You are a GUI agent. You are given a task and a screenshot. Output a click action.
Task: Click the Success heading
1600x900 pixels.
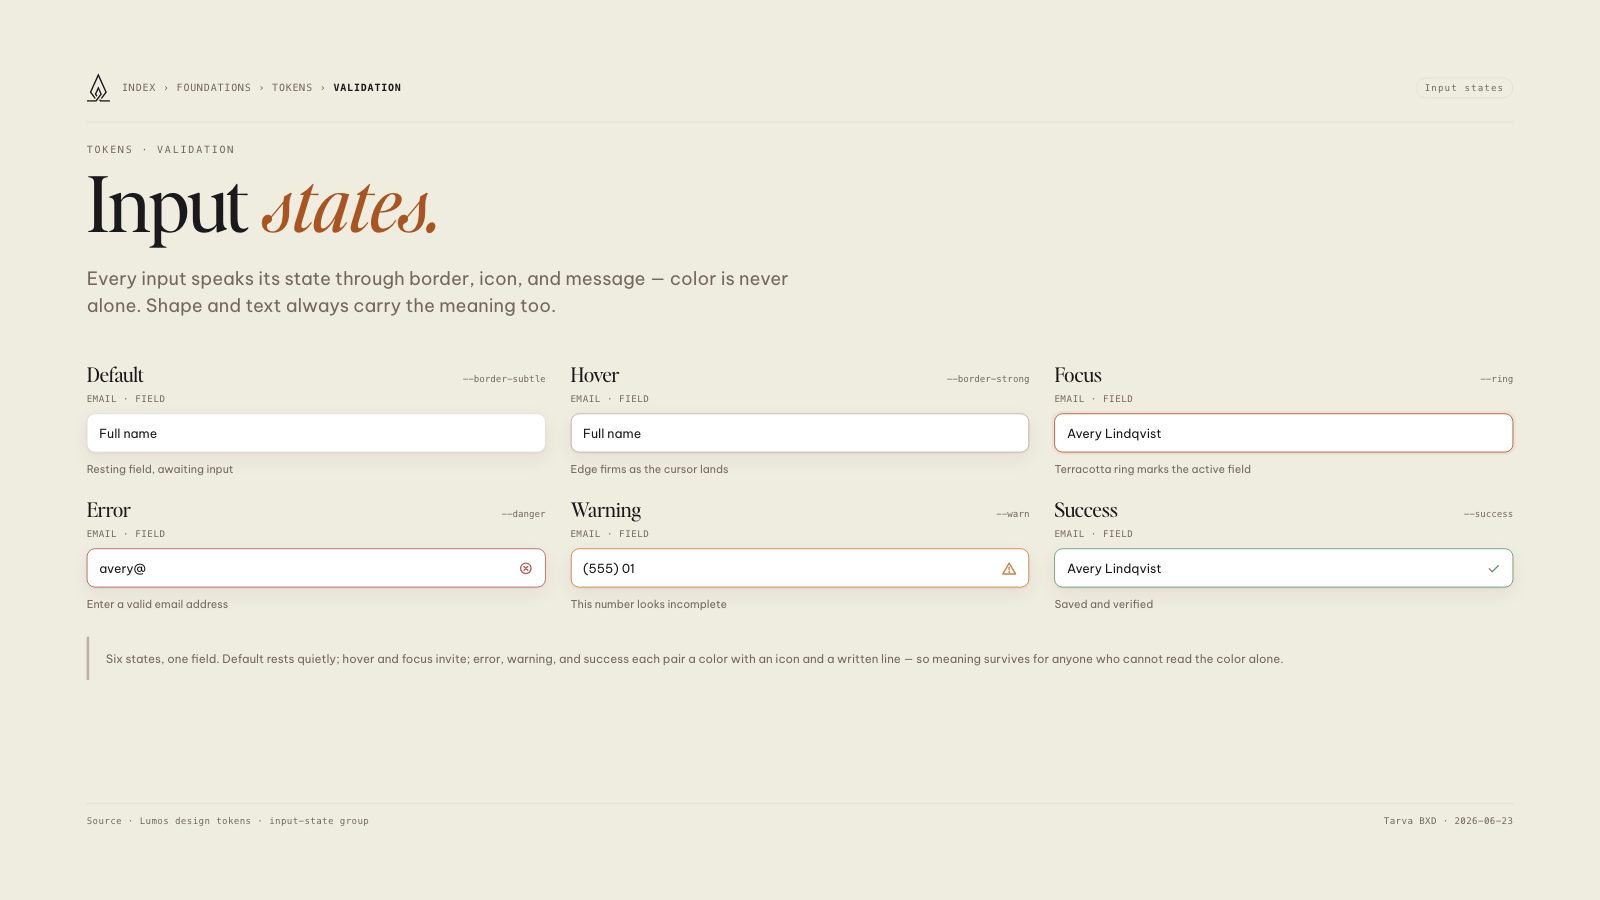1086,510
